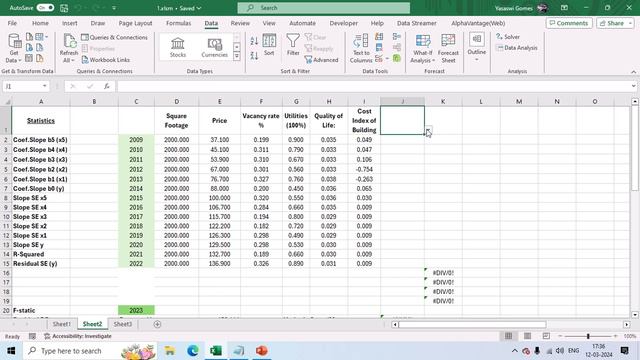Open the Windows Start menu
The width and height of the screenshot is (640, 360).
pos(11,351)
